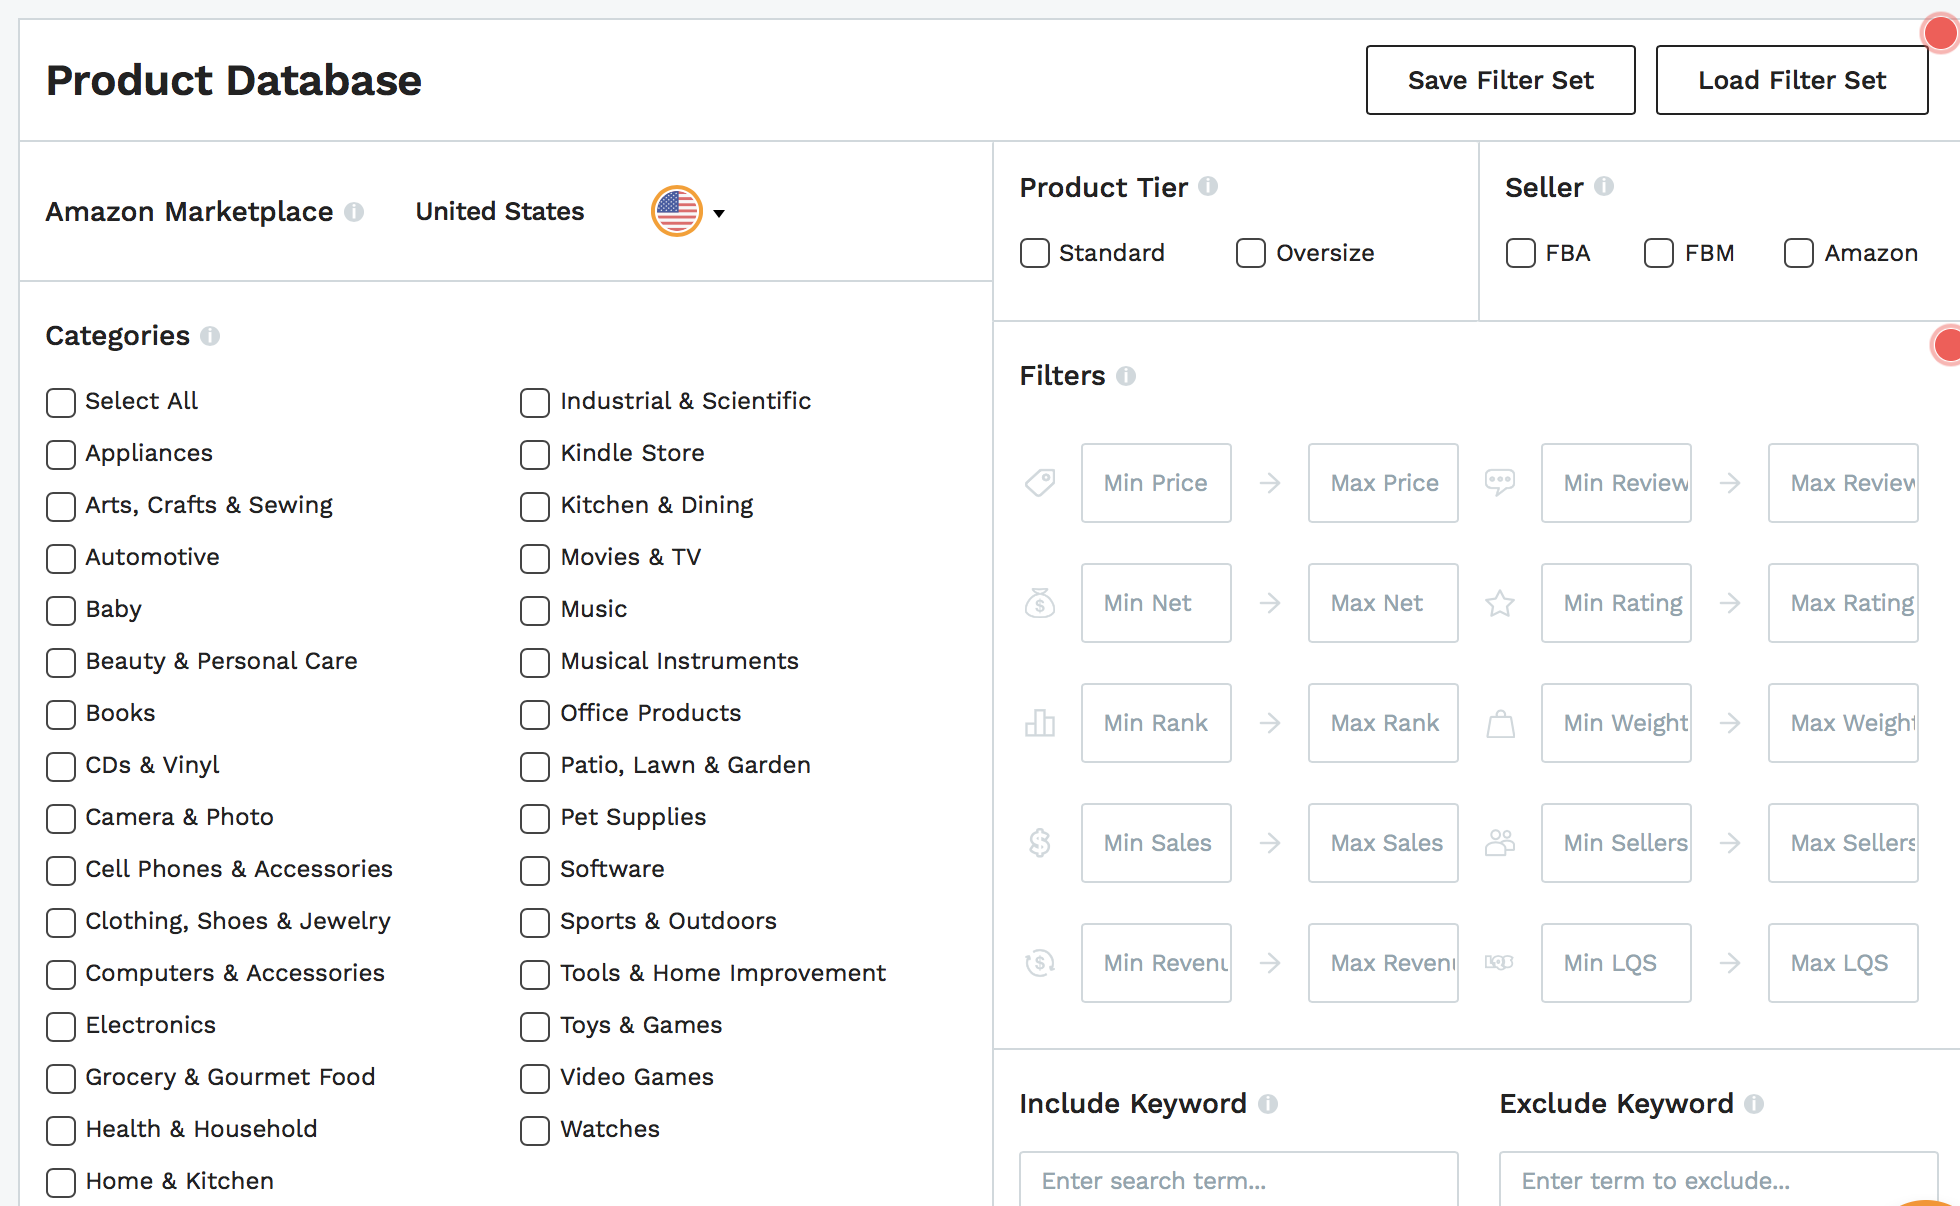Click the money bag icon before Min Net
Screen dimensions: 1960x1206
tap(1040, 603)
